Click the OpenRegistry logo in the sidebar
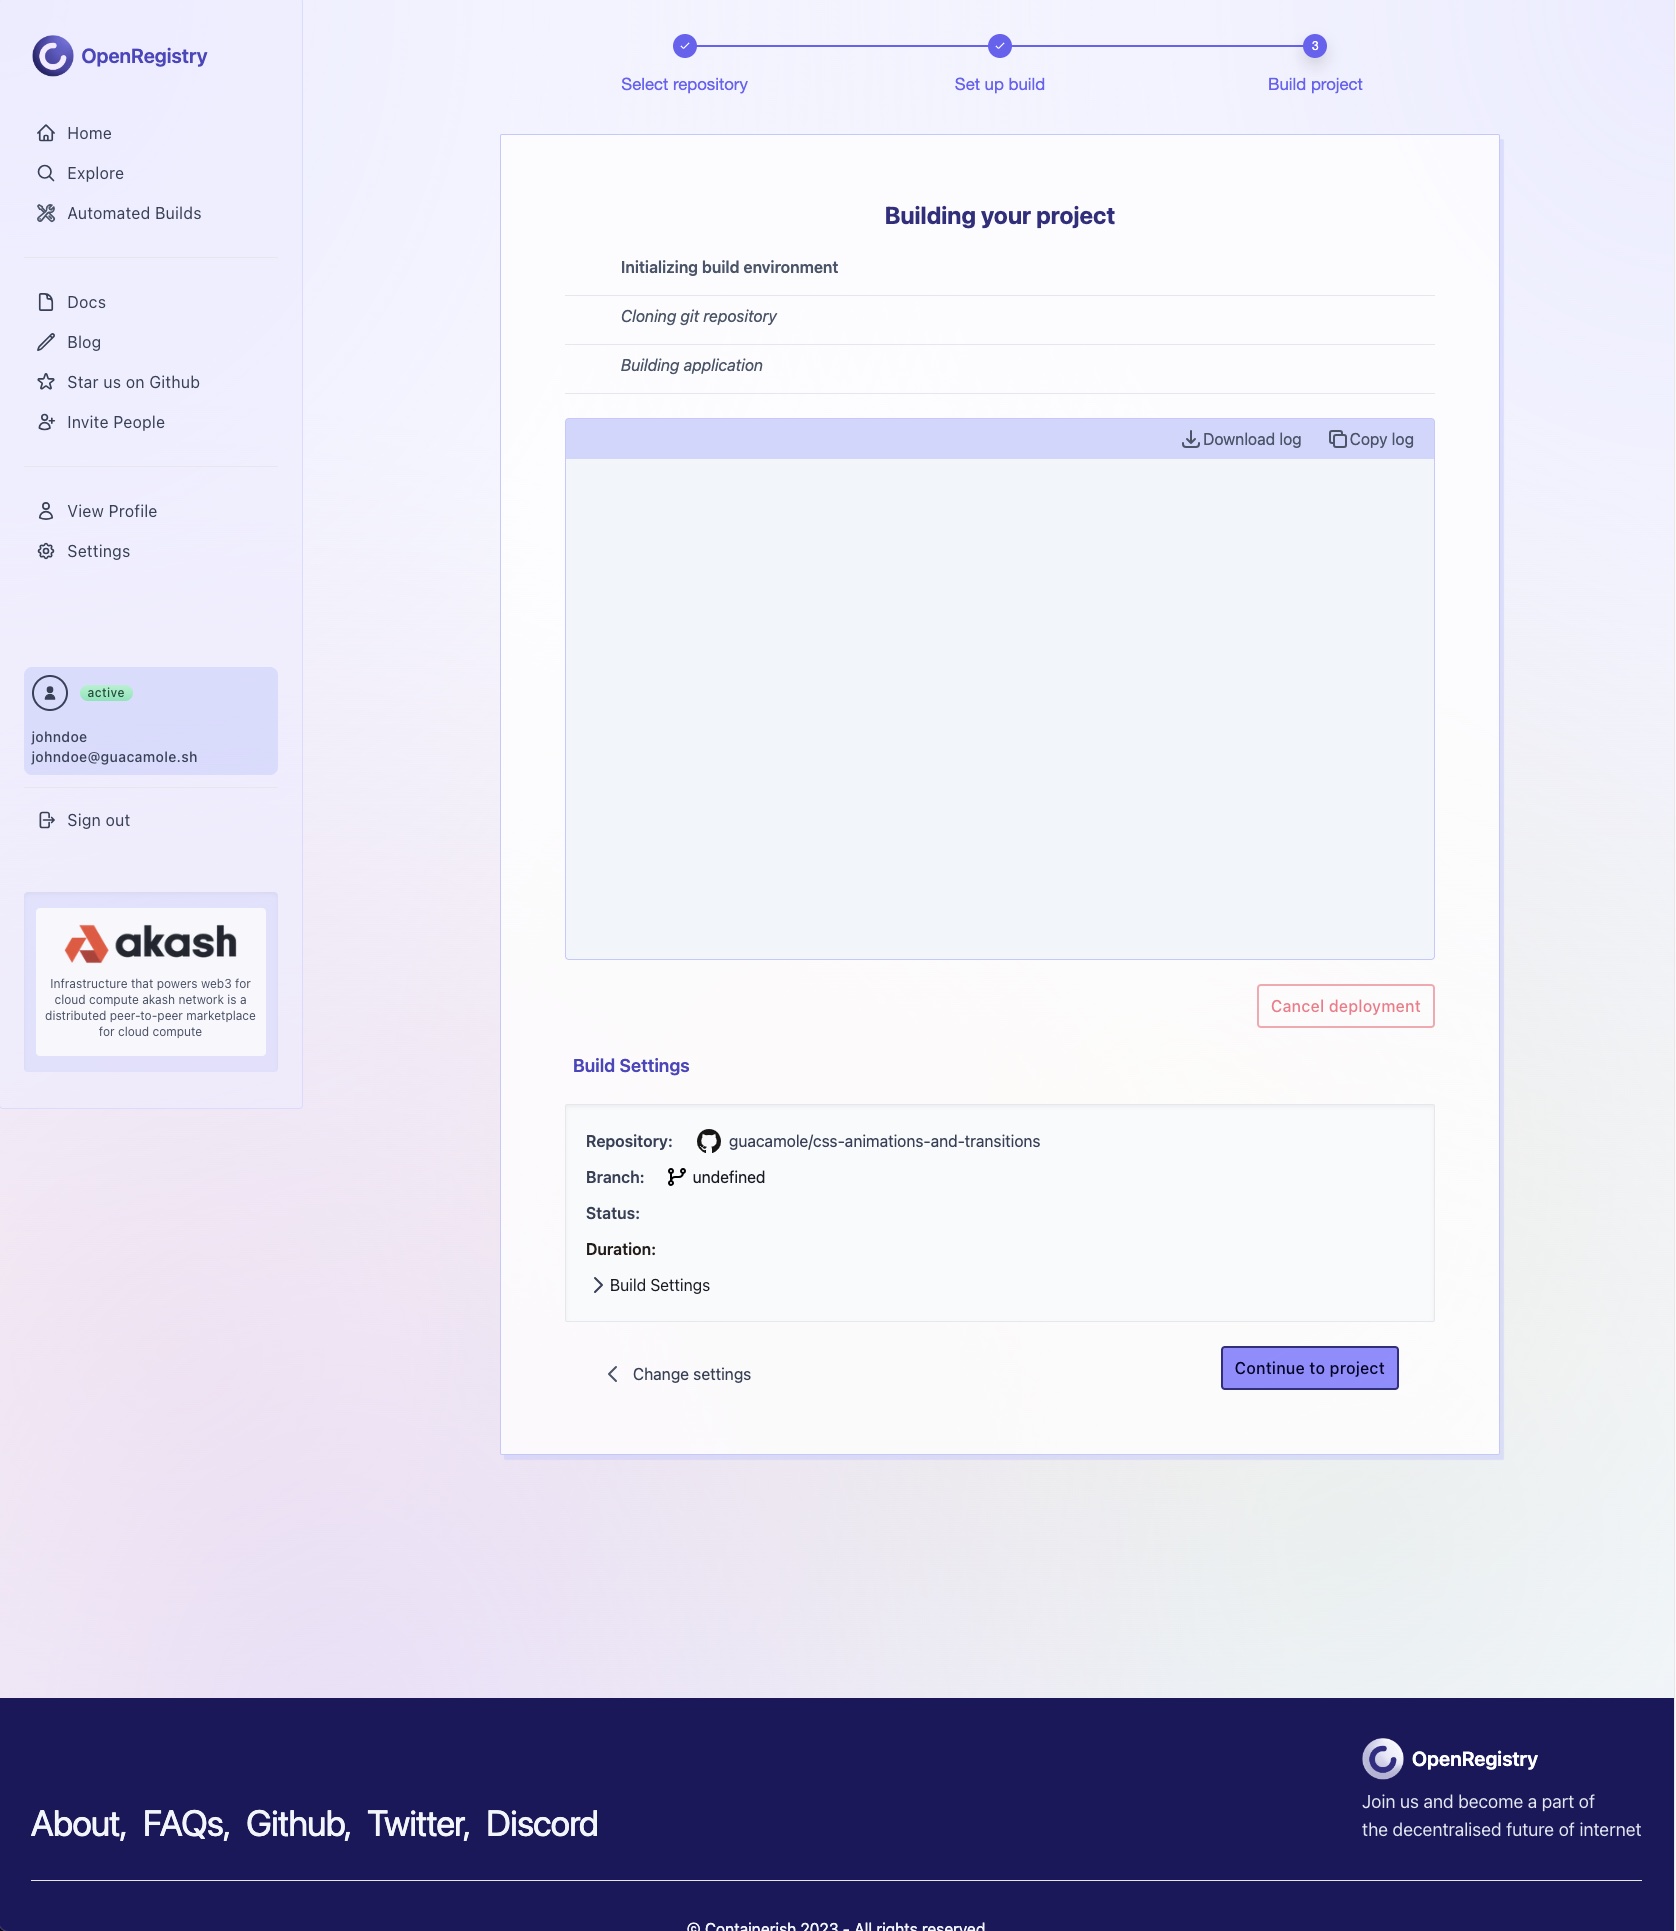The image size is (1676, 1931). pos(119,56)
